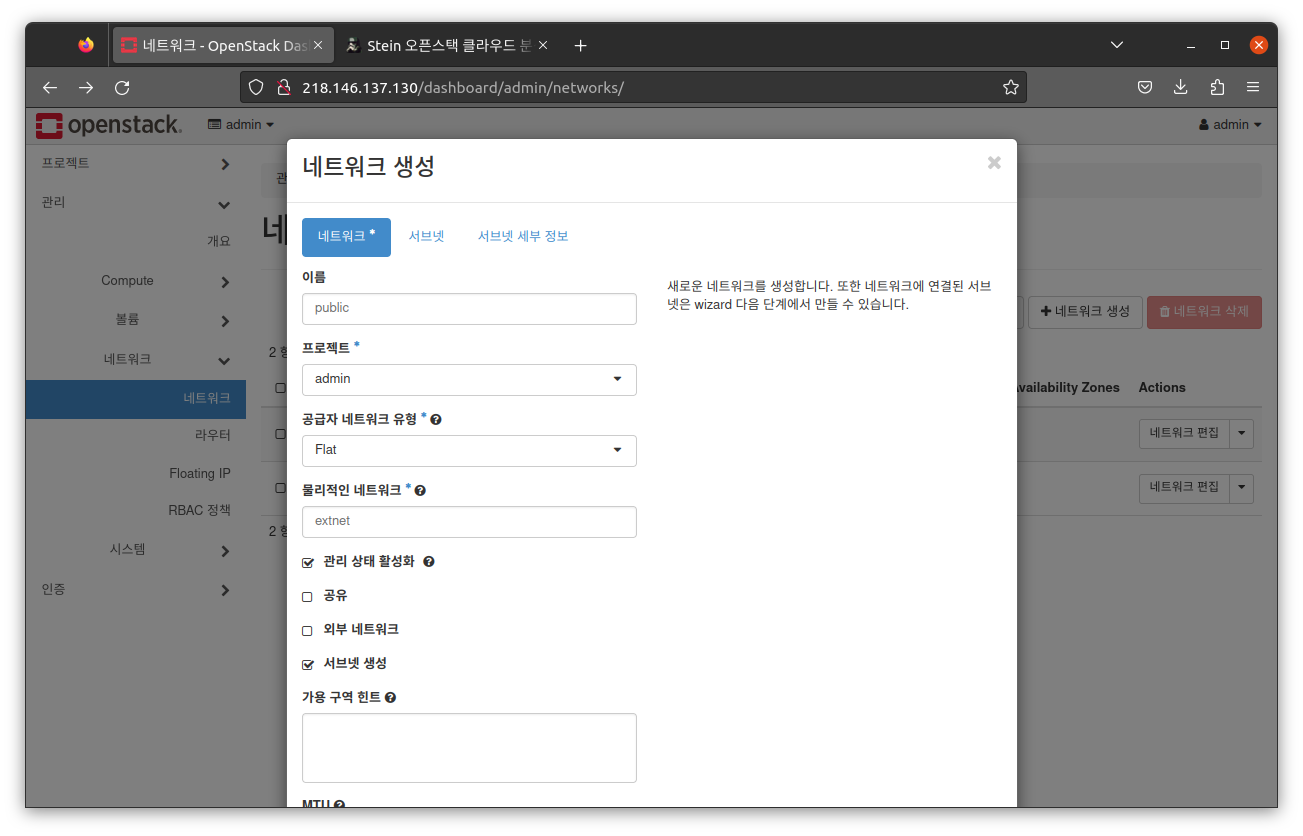Click the 네트워크 생성 button
The image size is (1303, 836).
(1085, 312)
